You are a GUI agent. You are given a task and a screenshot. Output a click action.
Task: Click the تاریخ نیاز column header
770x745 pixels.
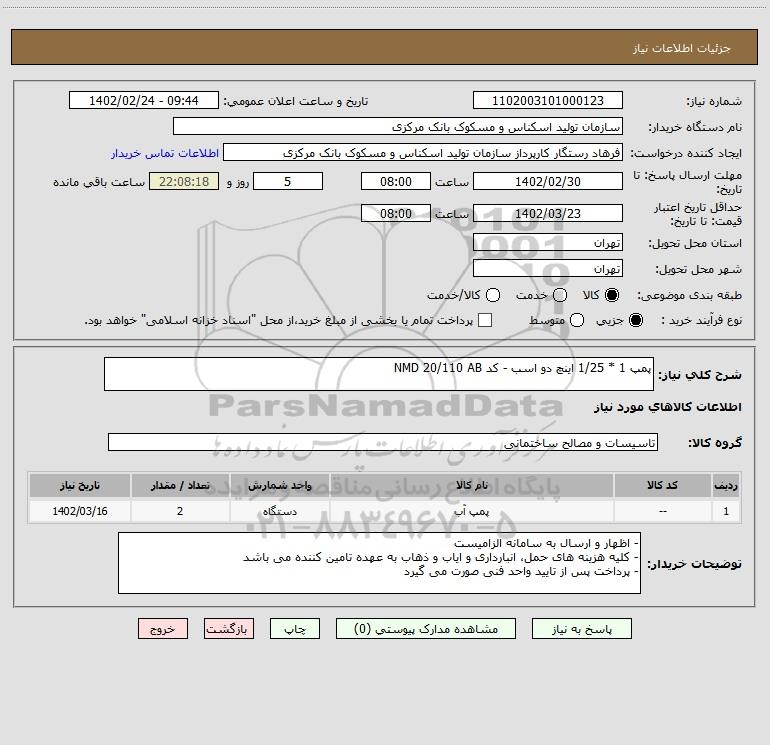(x=80, y=486)
